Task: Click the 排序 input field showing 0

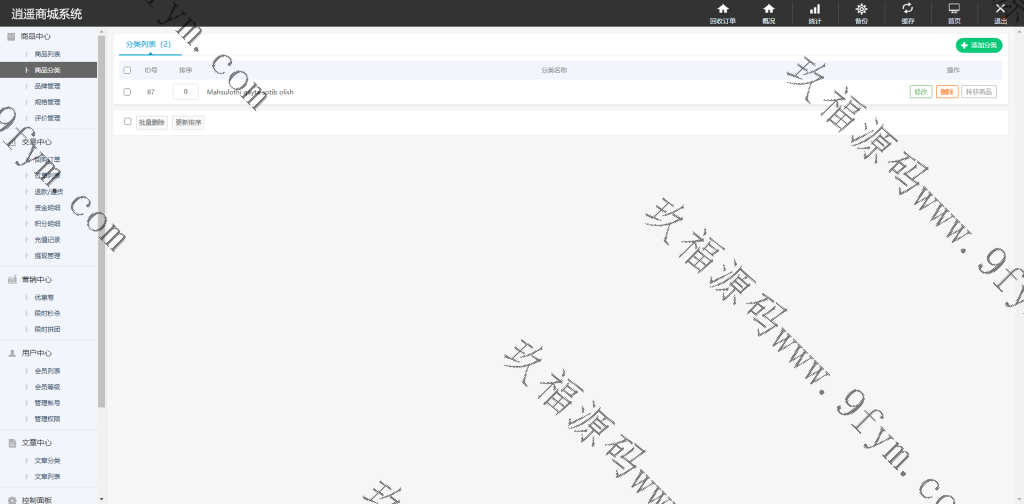Action: pos(185,92)
